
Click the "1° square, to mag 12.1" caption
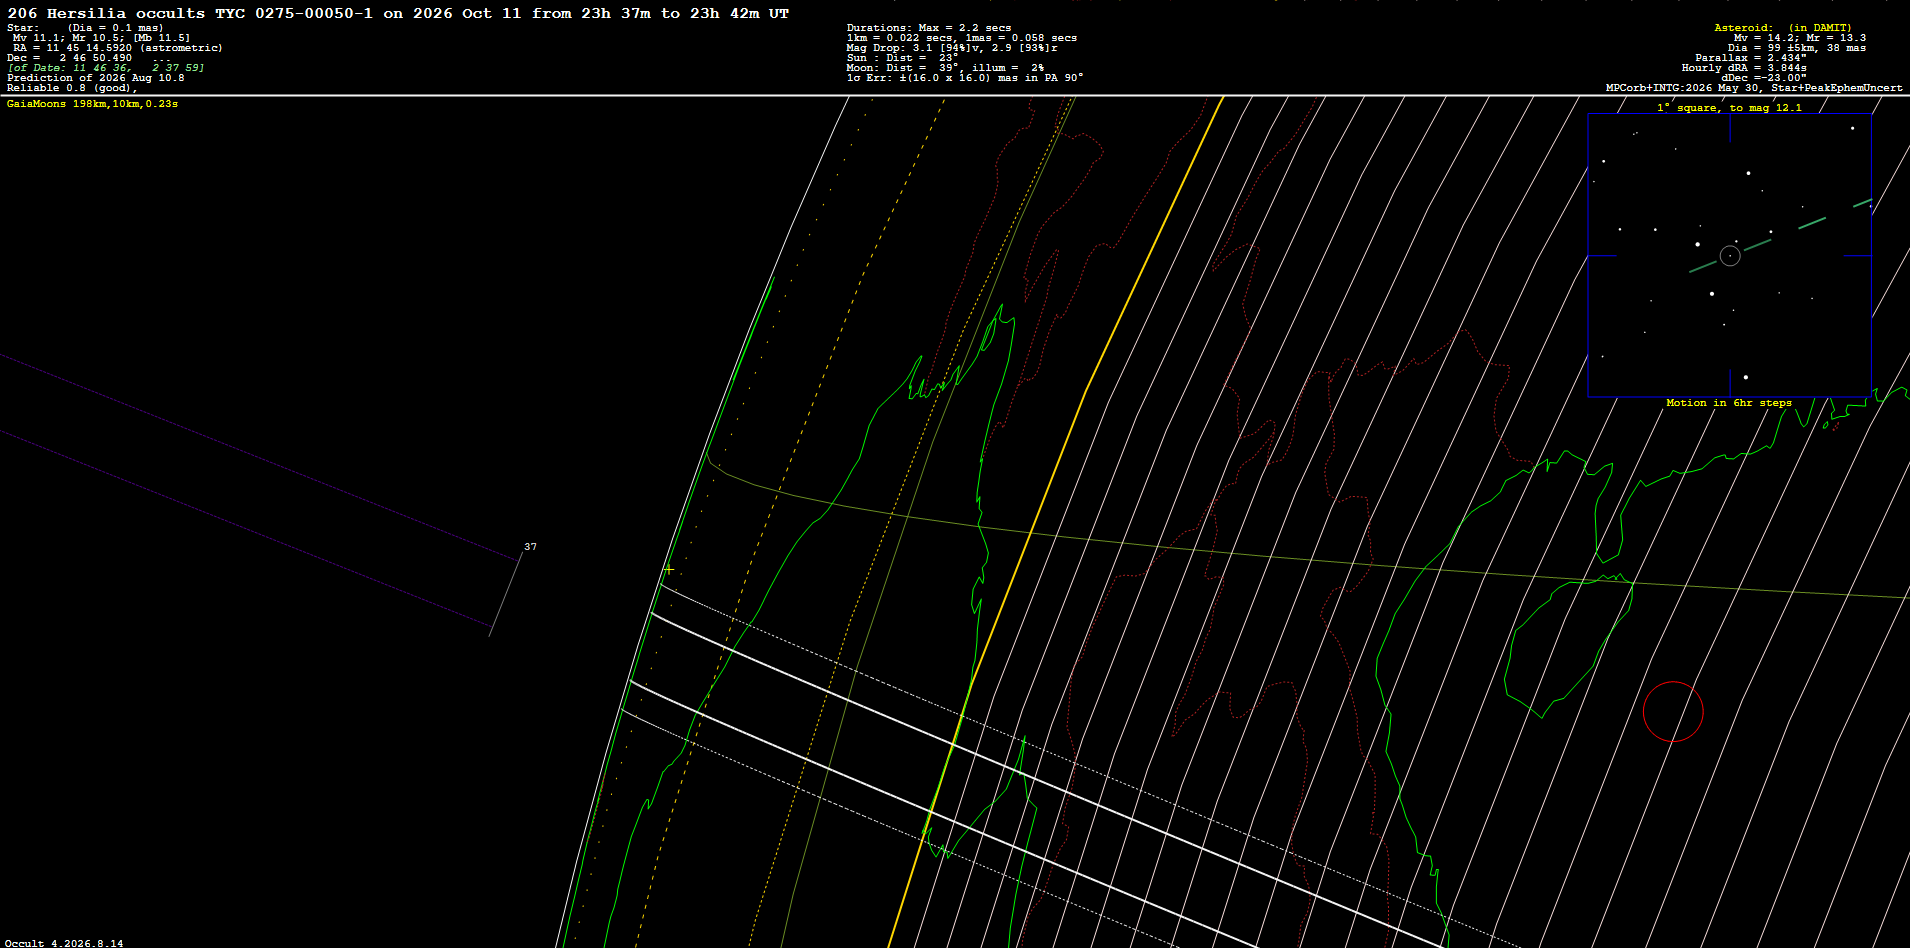pos(1729,108)
